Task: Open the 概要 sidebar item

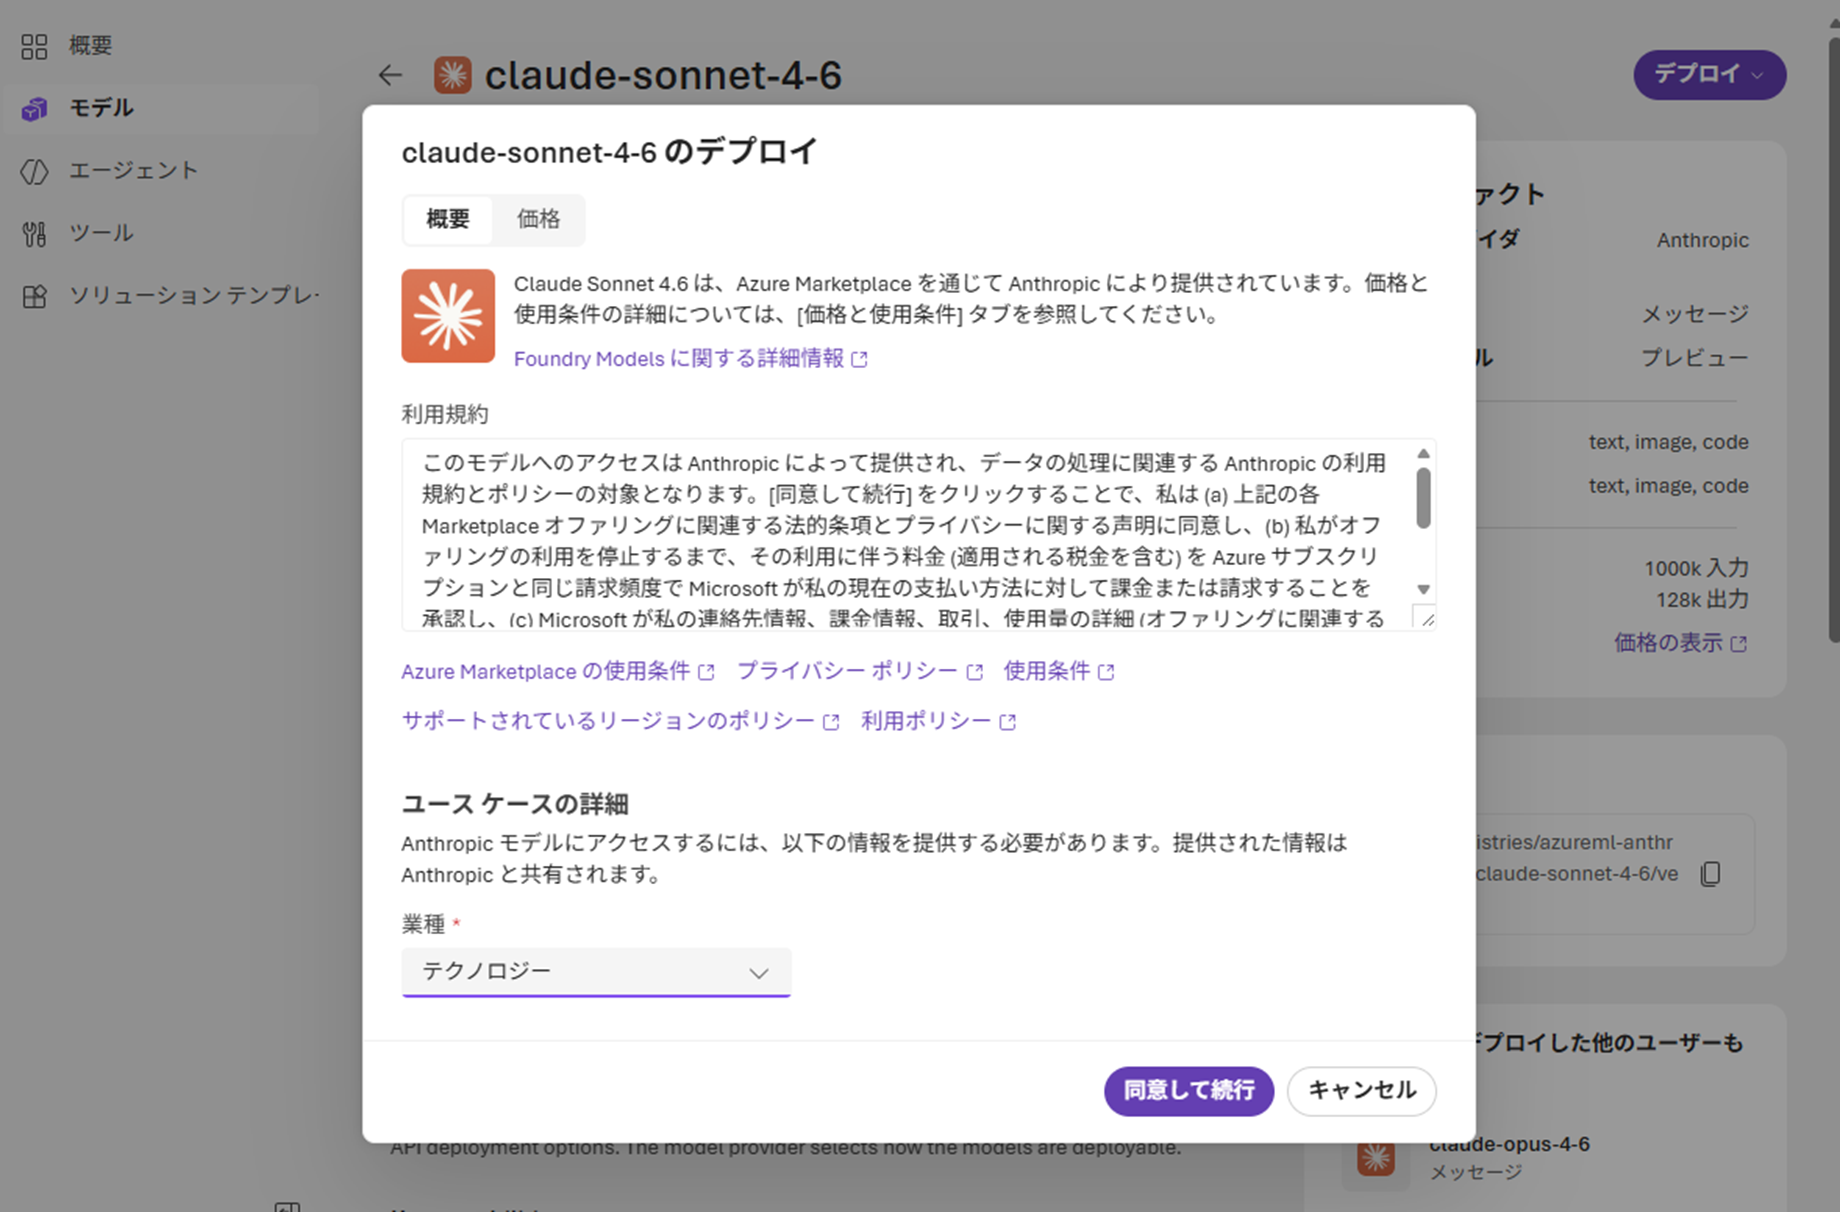Action: pos(160,46)
